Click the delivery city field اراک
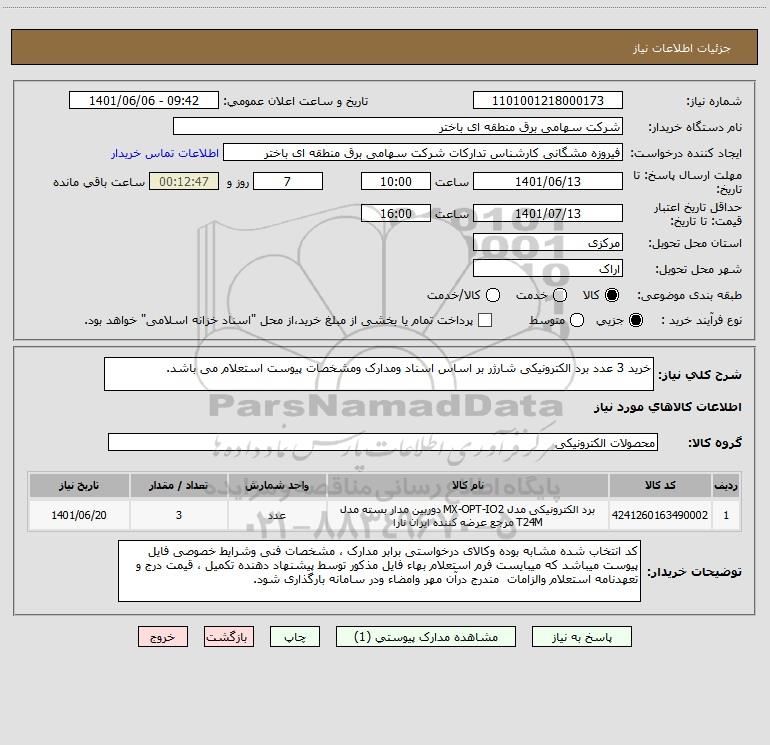Screen dimensions: 770x745 [x=548, y=269]
